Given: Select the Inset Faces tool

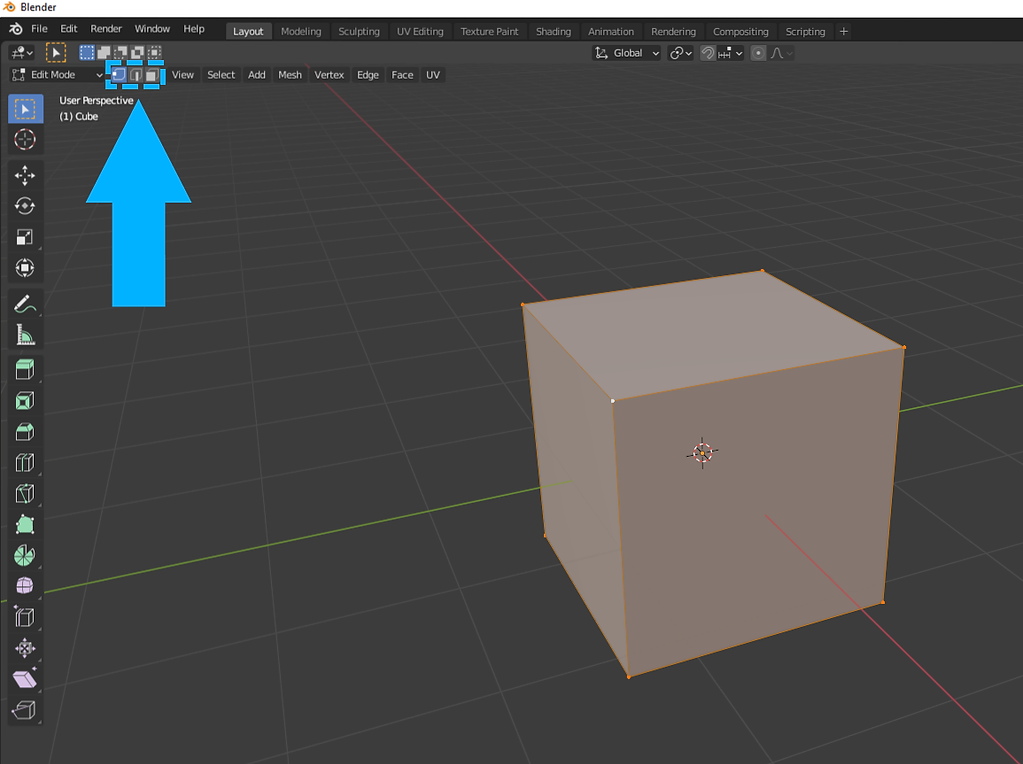Looking at the screenshot, I should [25, 401].
